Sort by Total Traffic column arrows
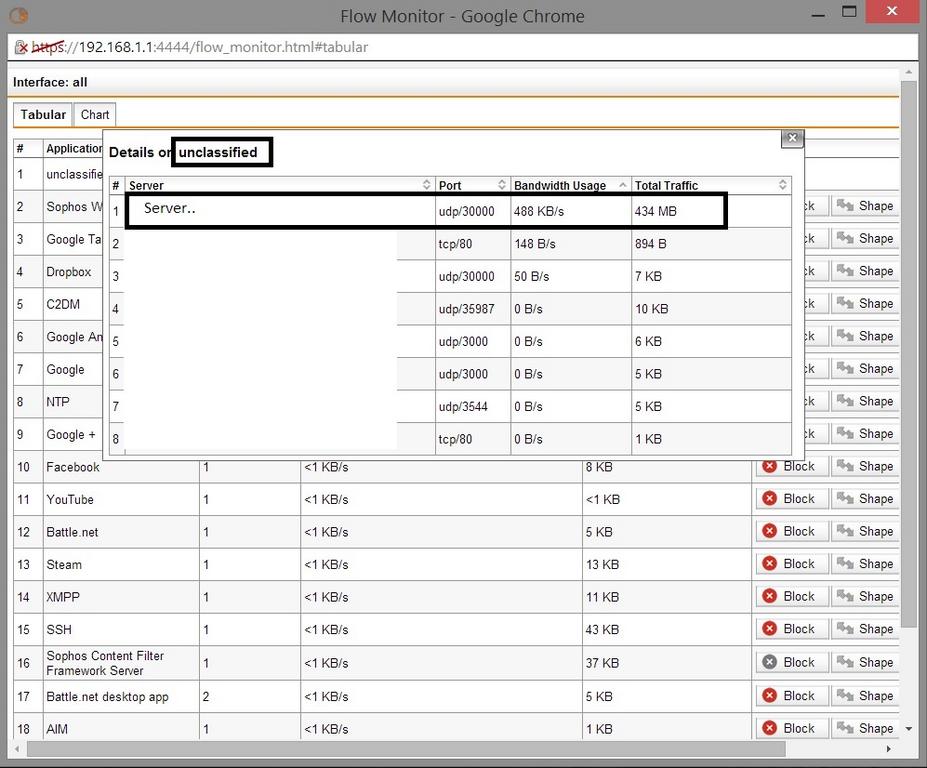The height and width of the screenshot is (768, 927). [x=783, y=185]
